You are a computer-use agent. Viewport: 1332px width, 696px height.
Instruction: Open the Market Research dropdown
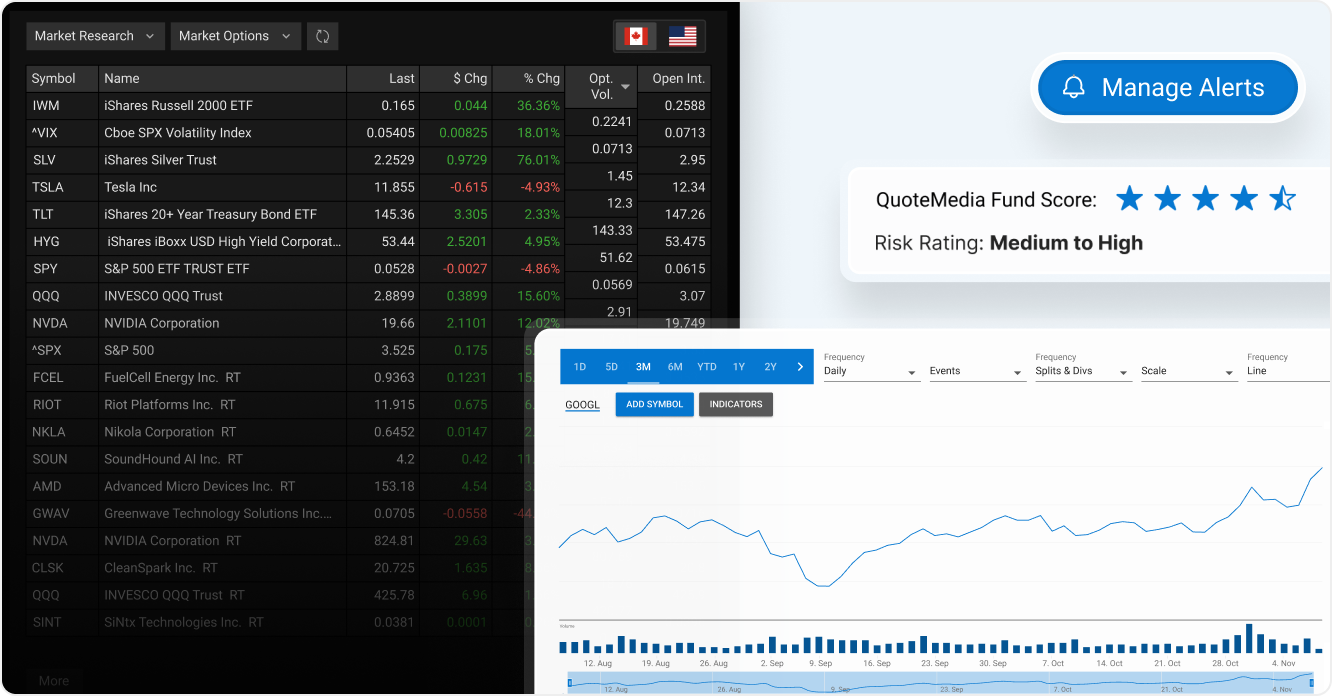tap(95, 35)
